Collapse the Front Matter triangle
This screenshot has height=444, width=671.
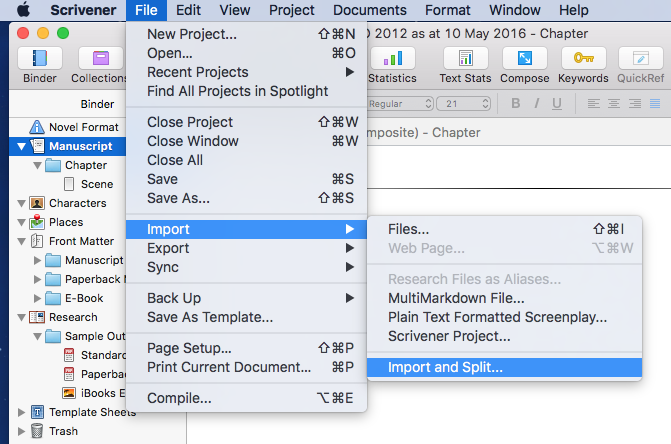21,242
